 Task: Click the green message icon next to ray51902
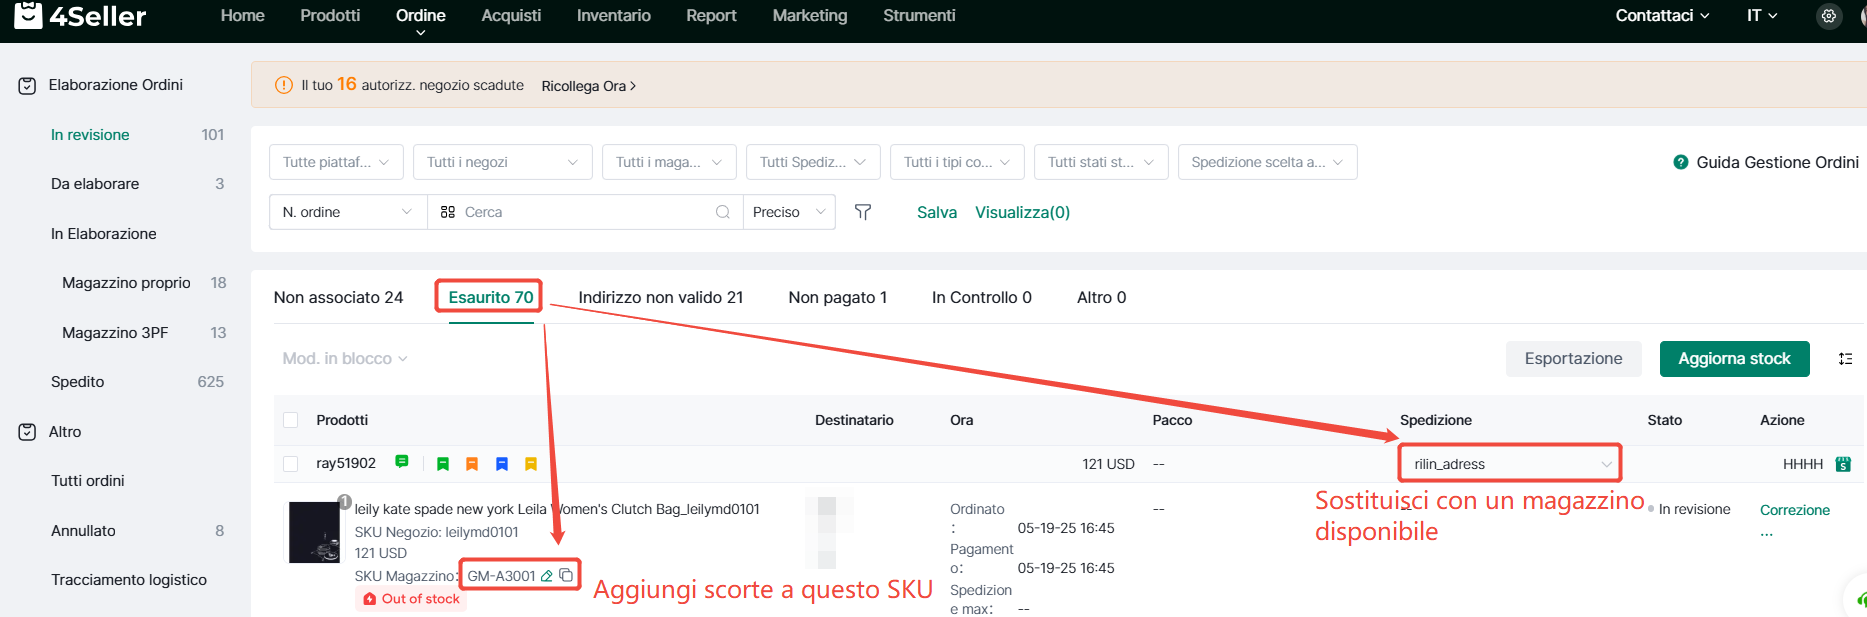pyautogui.click(x=402, y=462)
